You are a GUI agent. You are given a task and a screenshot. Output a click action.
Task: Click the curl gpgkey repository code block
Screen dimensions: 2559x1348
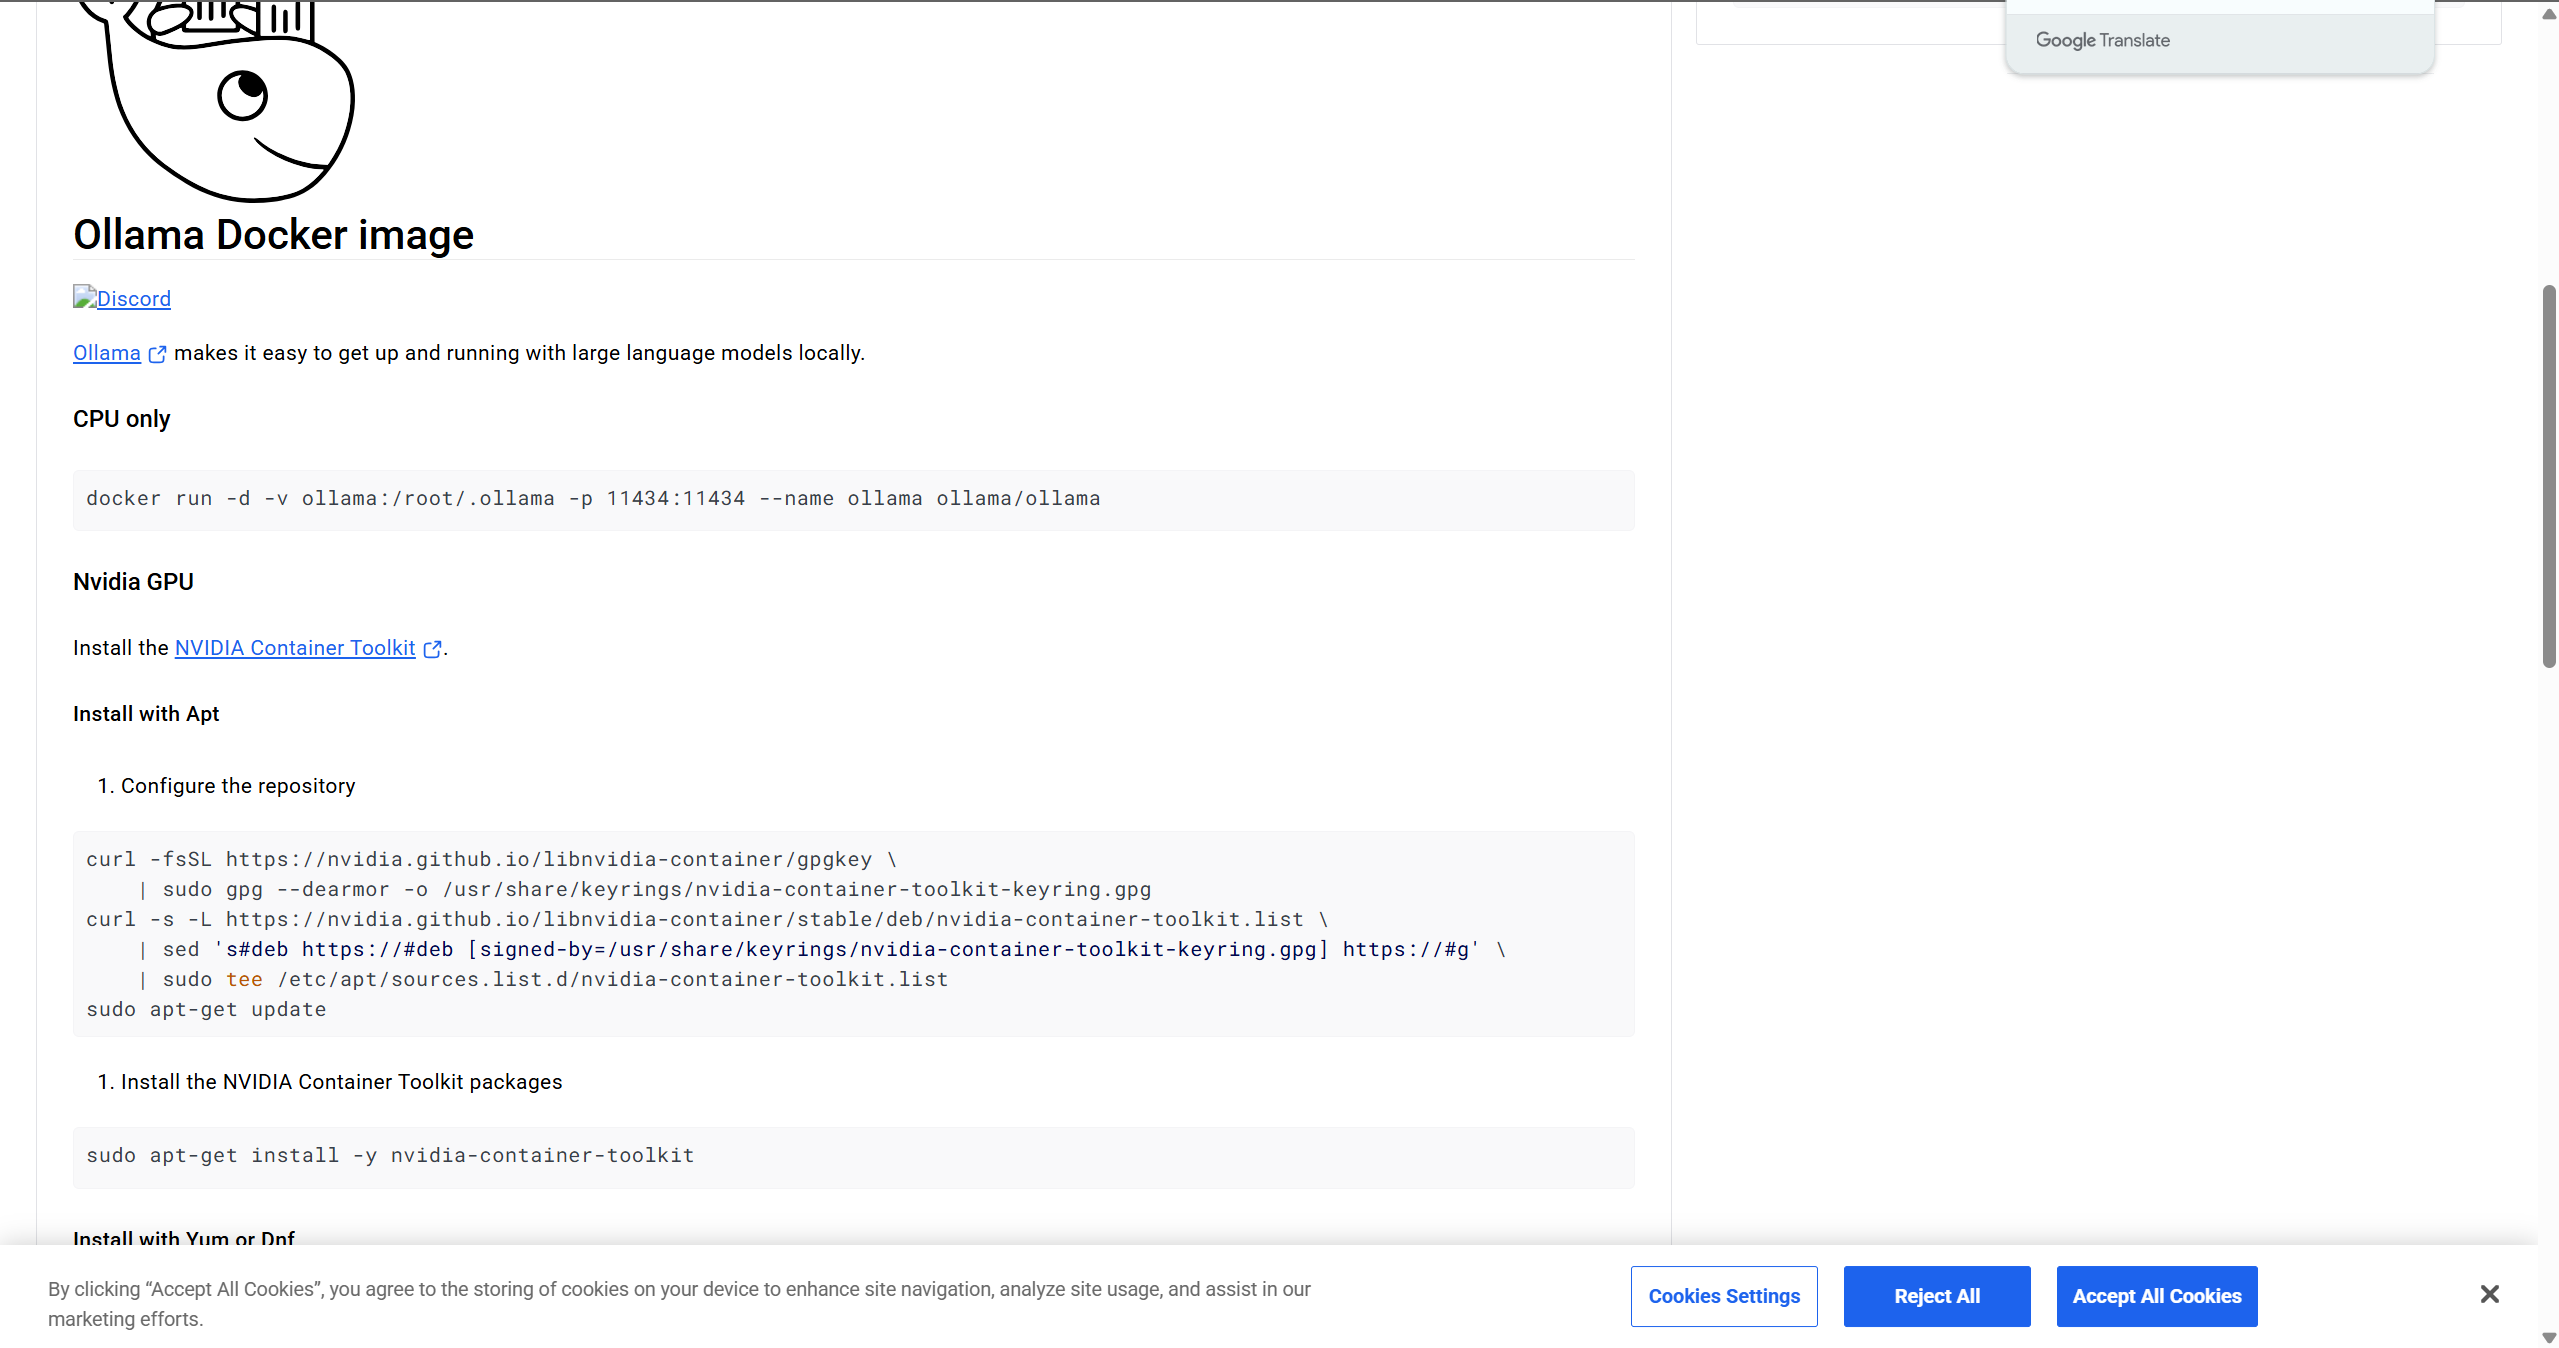point(852,933)
